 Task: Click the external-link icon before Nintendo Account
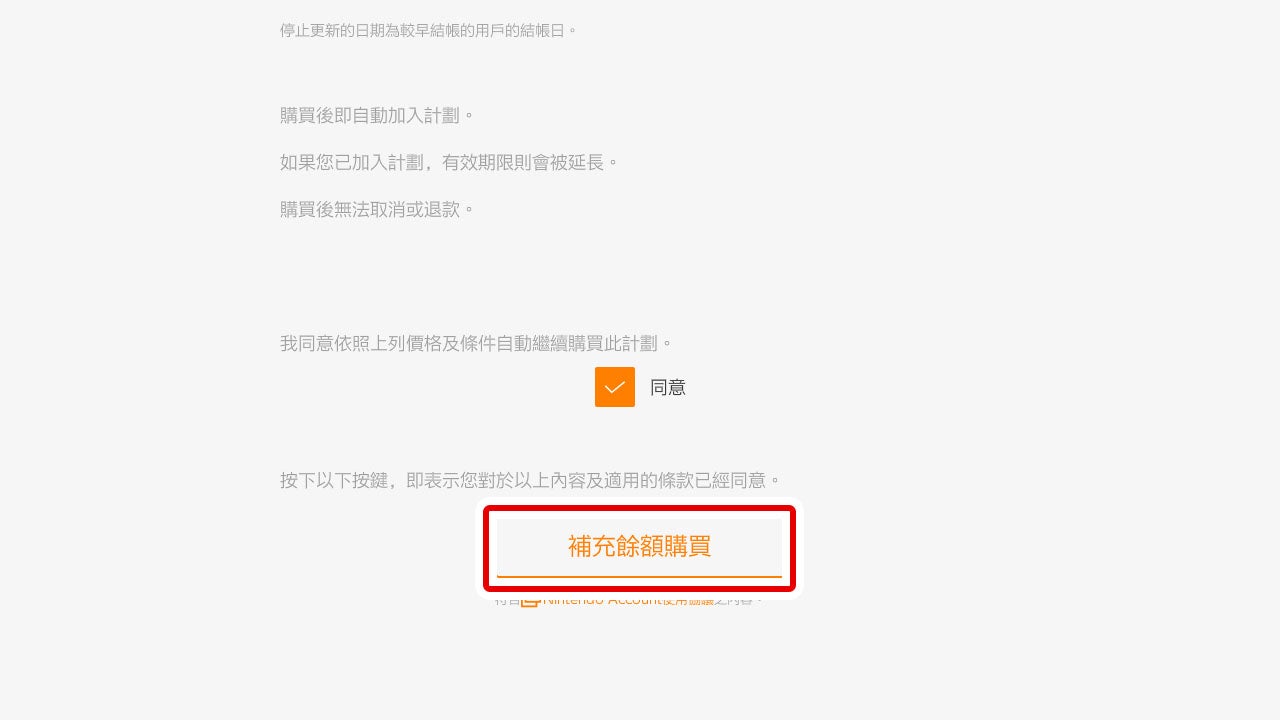(x=530, y=600)
